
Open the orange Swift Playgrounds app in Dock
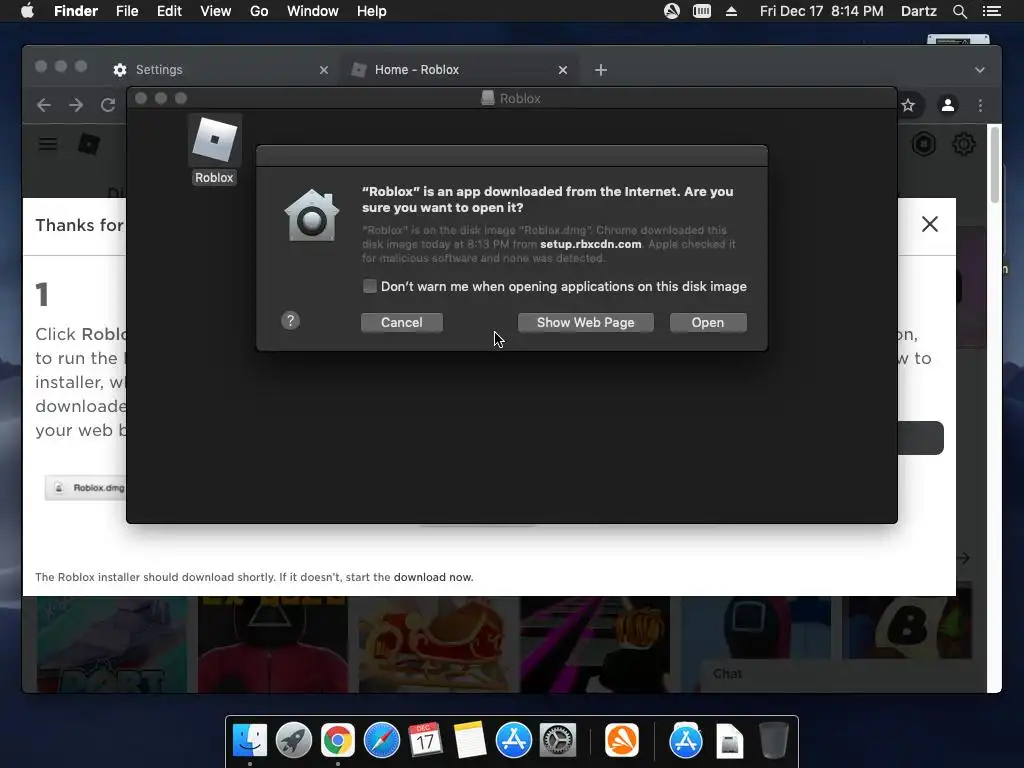coord(622,741)
